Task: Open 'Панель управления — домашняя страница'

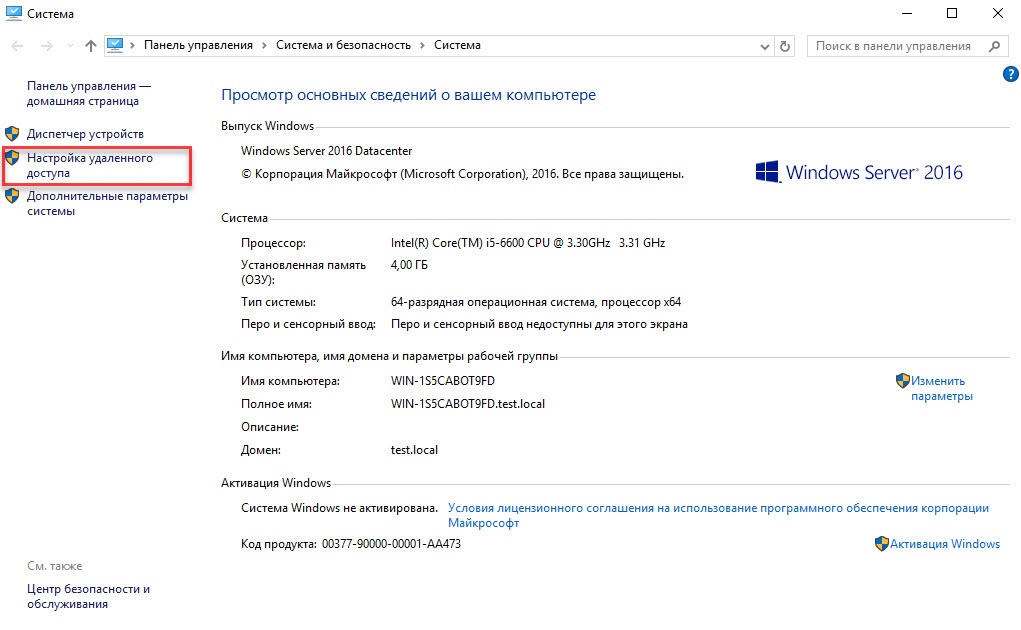Action: 89,93
